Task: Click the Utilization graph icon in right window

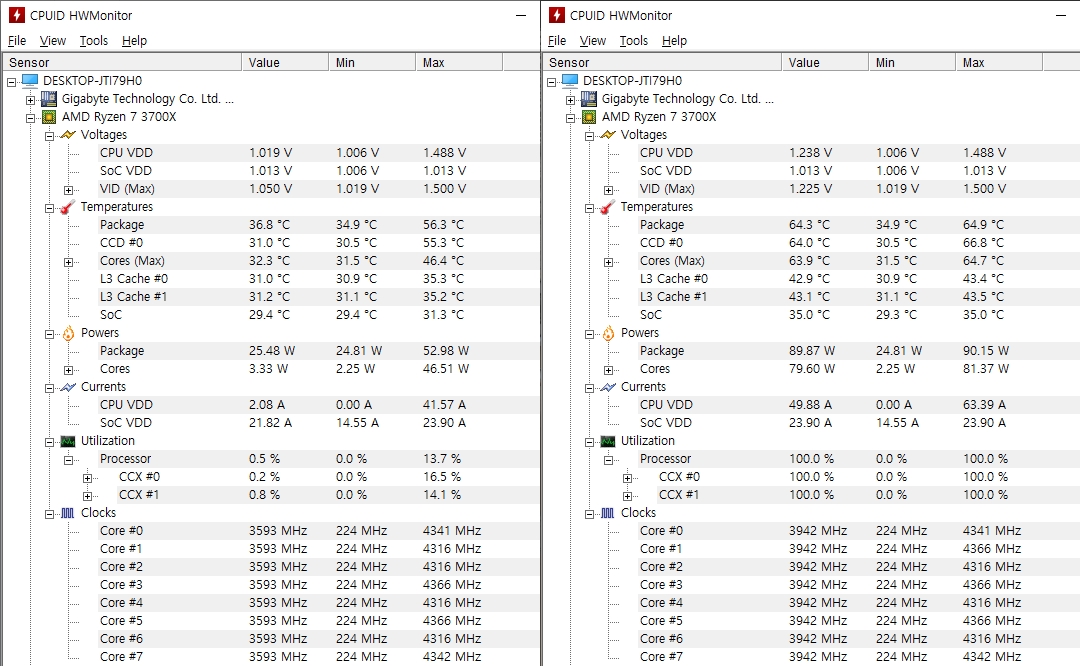Action: (608, 441)
